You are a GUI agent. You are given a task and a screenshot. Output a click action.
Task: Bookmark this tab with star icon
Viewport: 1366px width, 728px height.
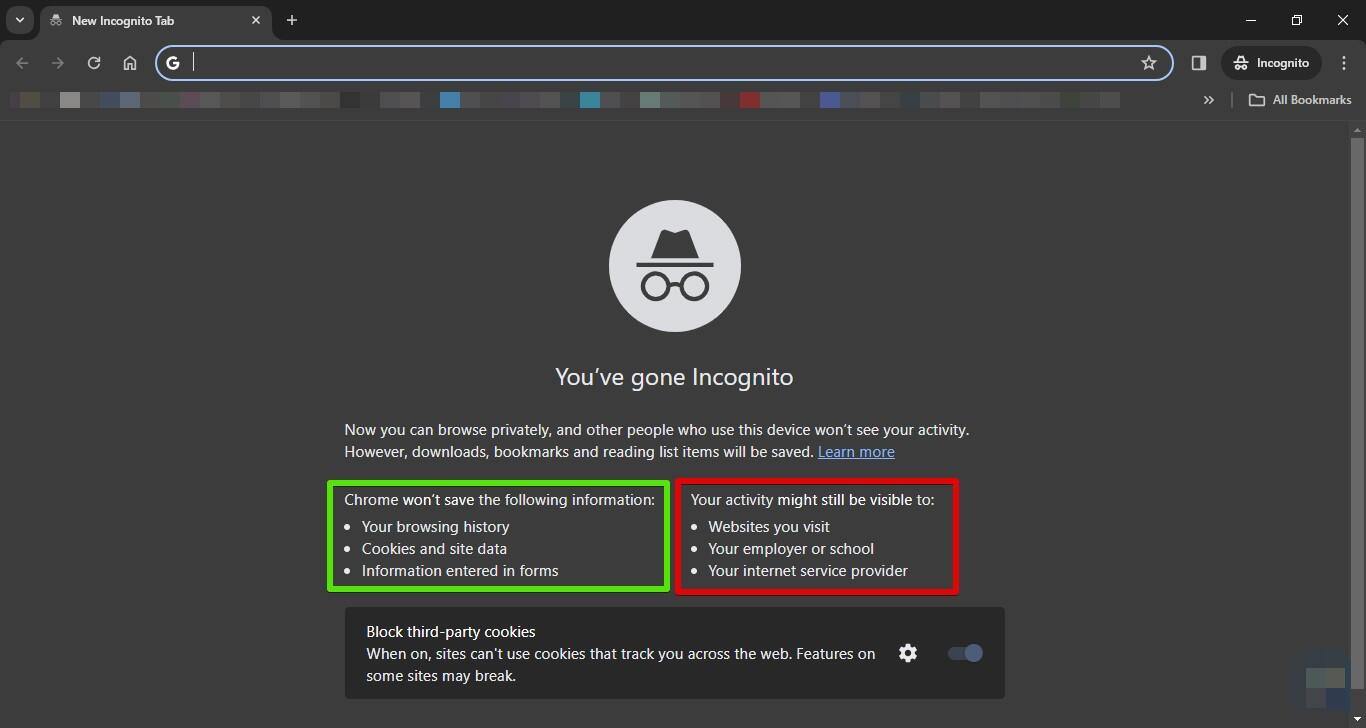point(1149,63)
